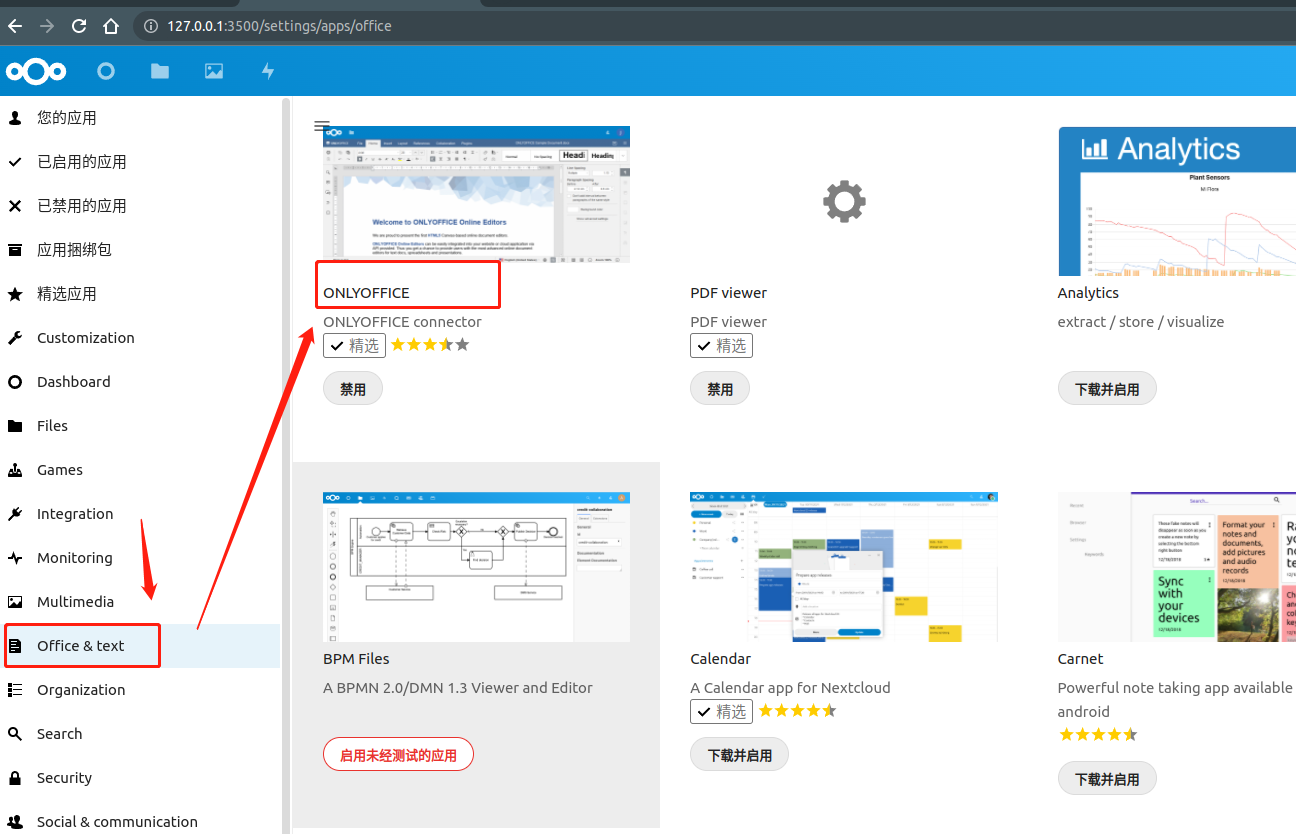Click the Nextcloud logo
This screenshot has height=834, width=1296.
coord(36,71)
